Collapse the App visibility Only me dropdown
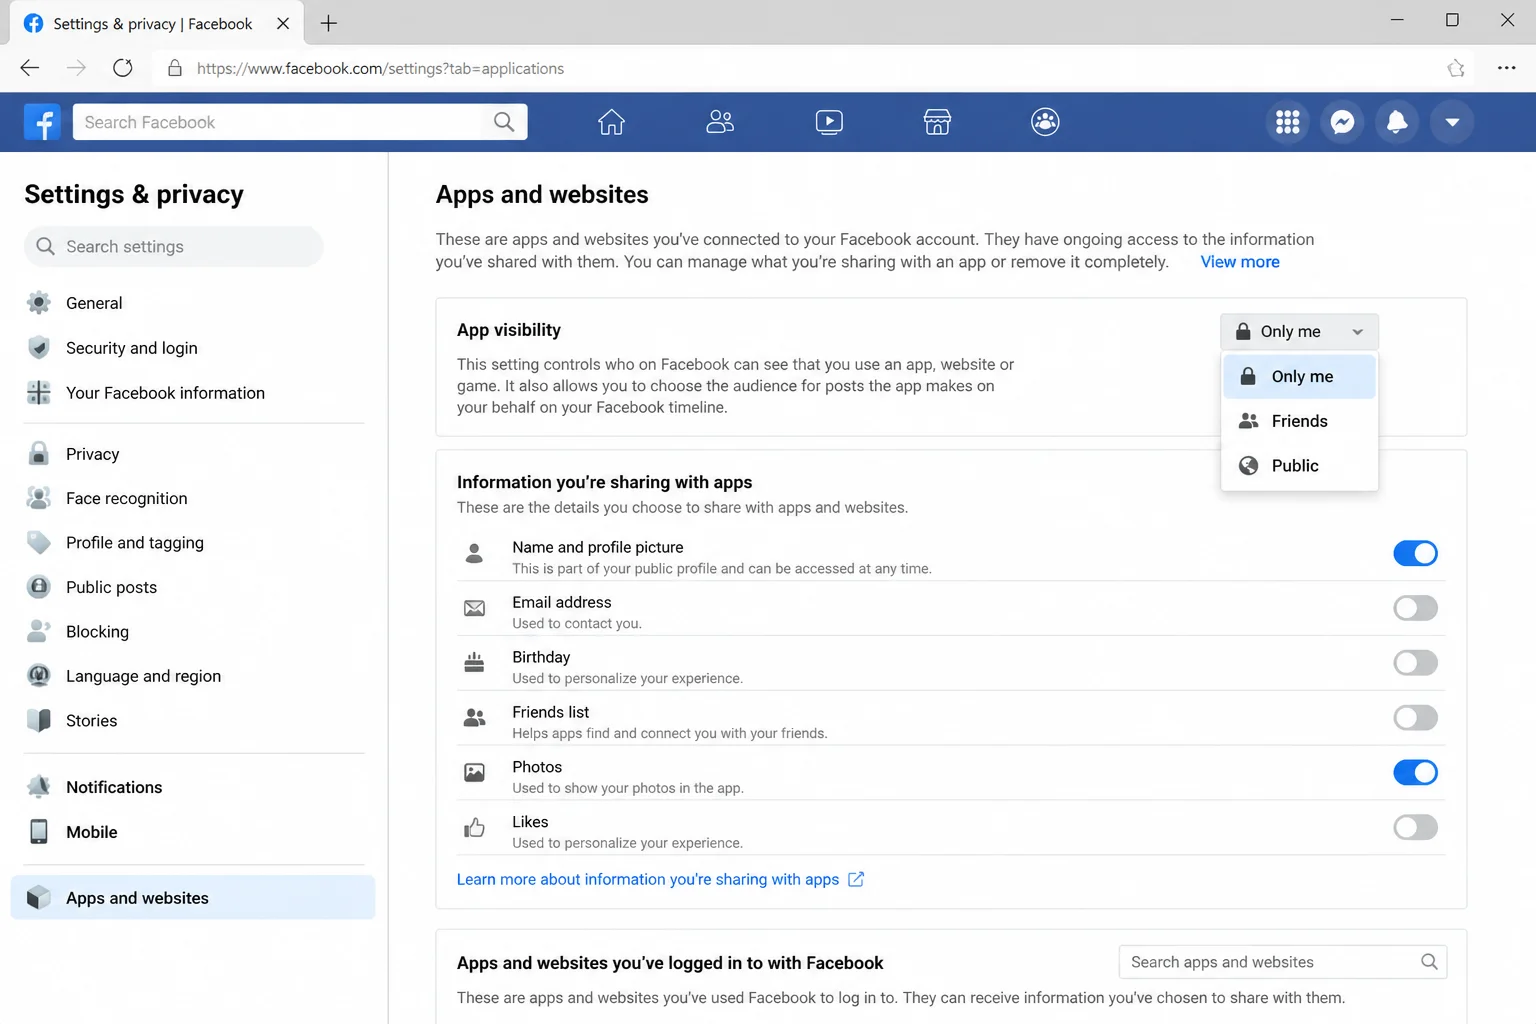The width and height of the screenshot is (1536, 1024). 1299,332
